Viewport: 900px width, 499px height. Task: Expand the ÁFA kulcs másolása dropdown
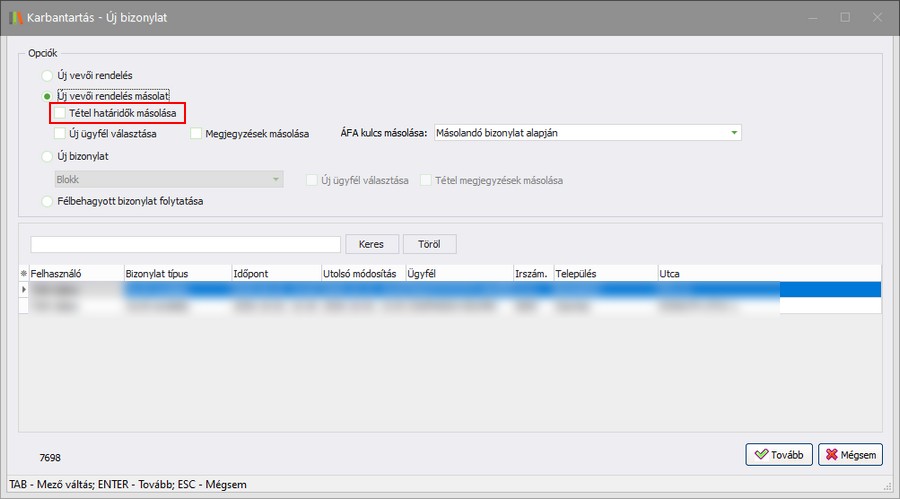click(x=734, y=133)
